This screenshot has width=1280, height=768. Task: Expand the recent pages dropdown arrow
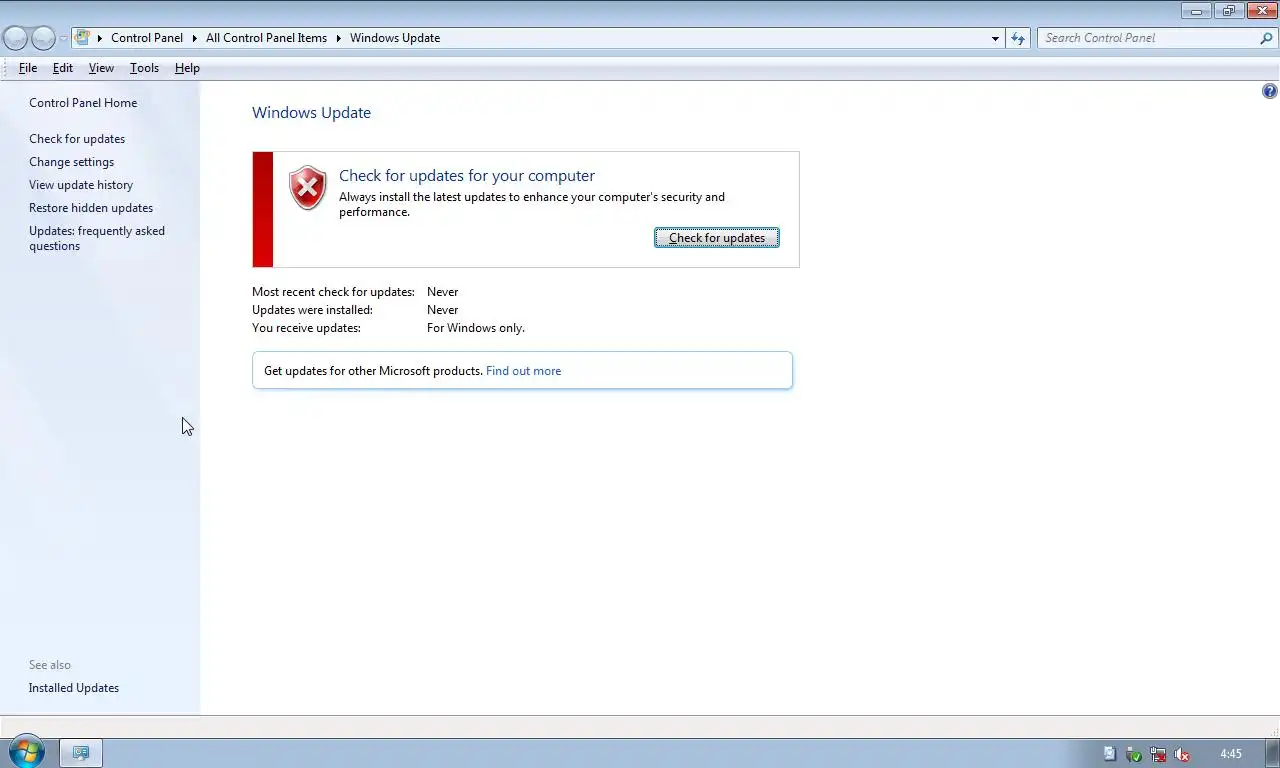pyautogui.click(x=63, y=38)
